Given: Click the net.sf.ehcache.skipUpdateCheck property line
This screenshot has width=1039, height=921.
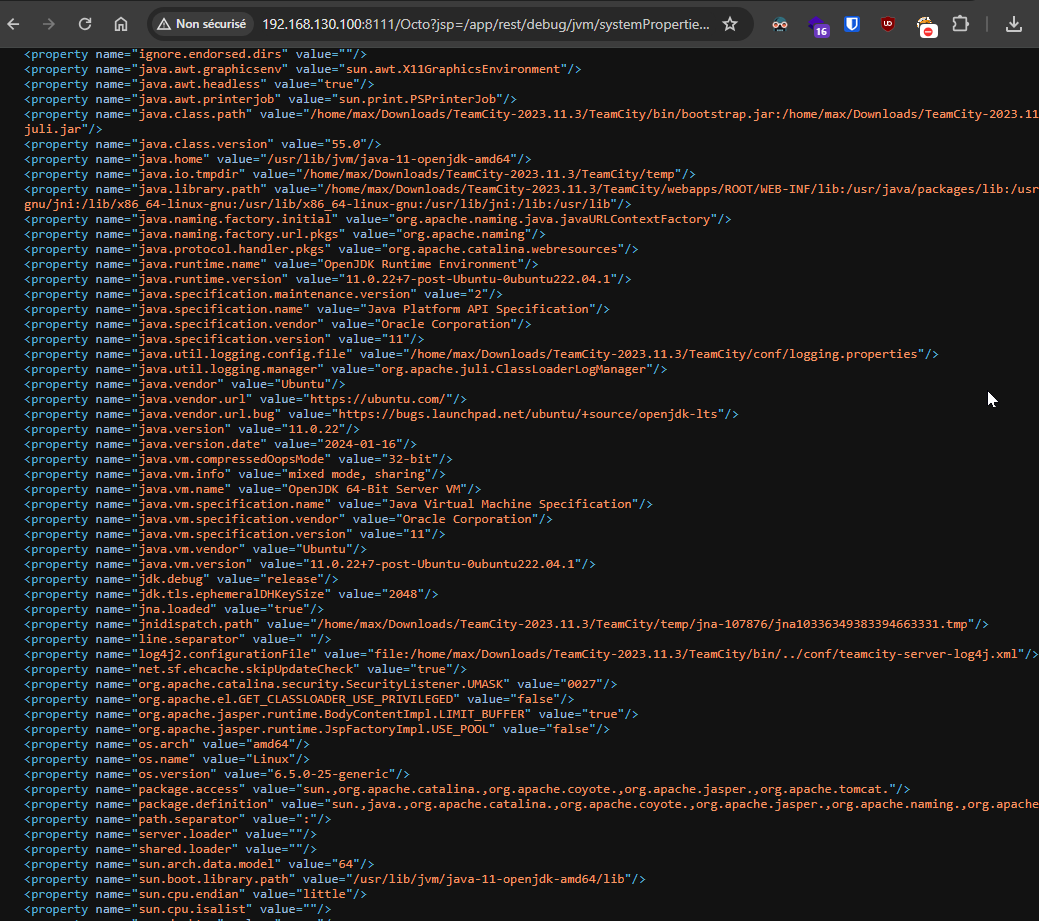Looking at the screenshot, I should click(x=246, y=669).
